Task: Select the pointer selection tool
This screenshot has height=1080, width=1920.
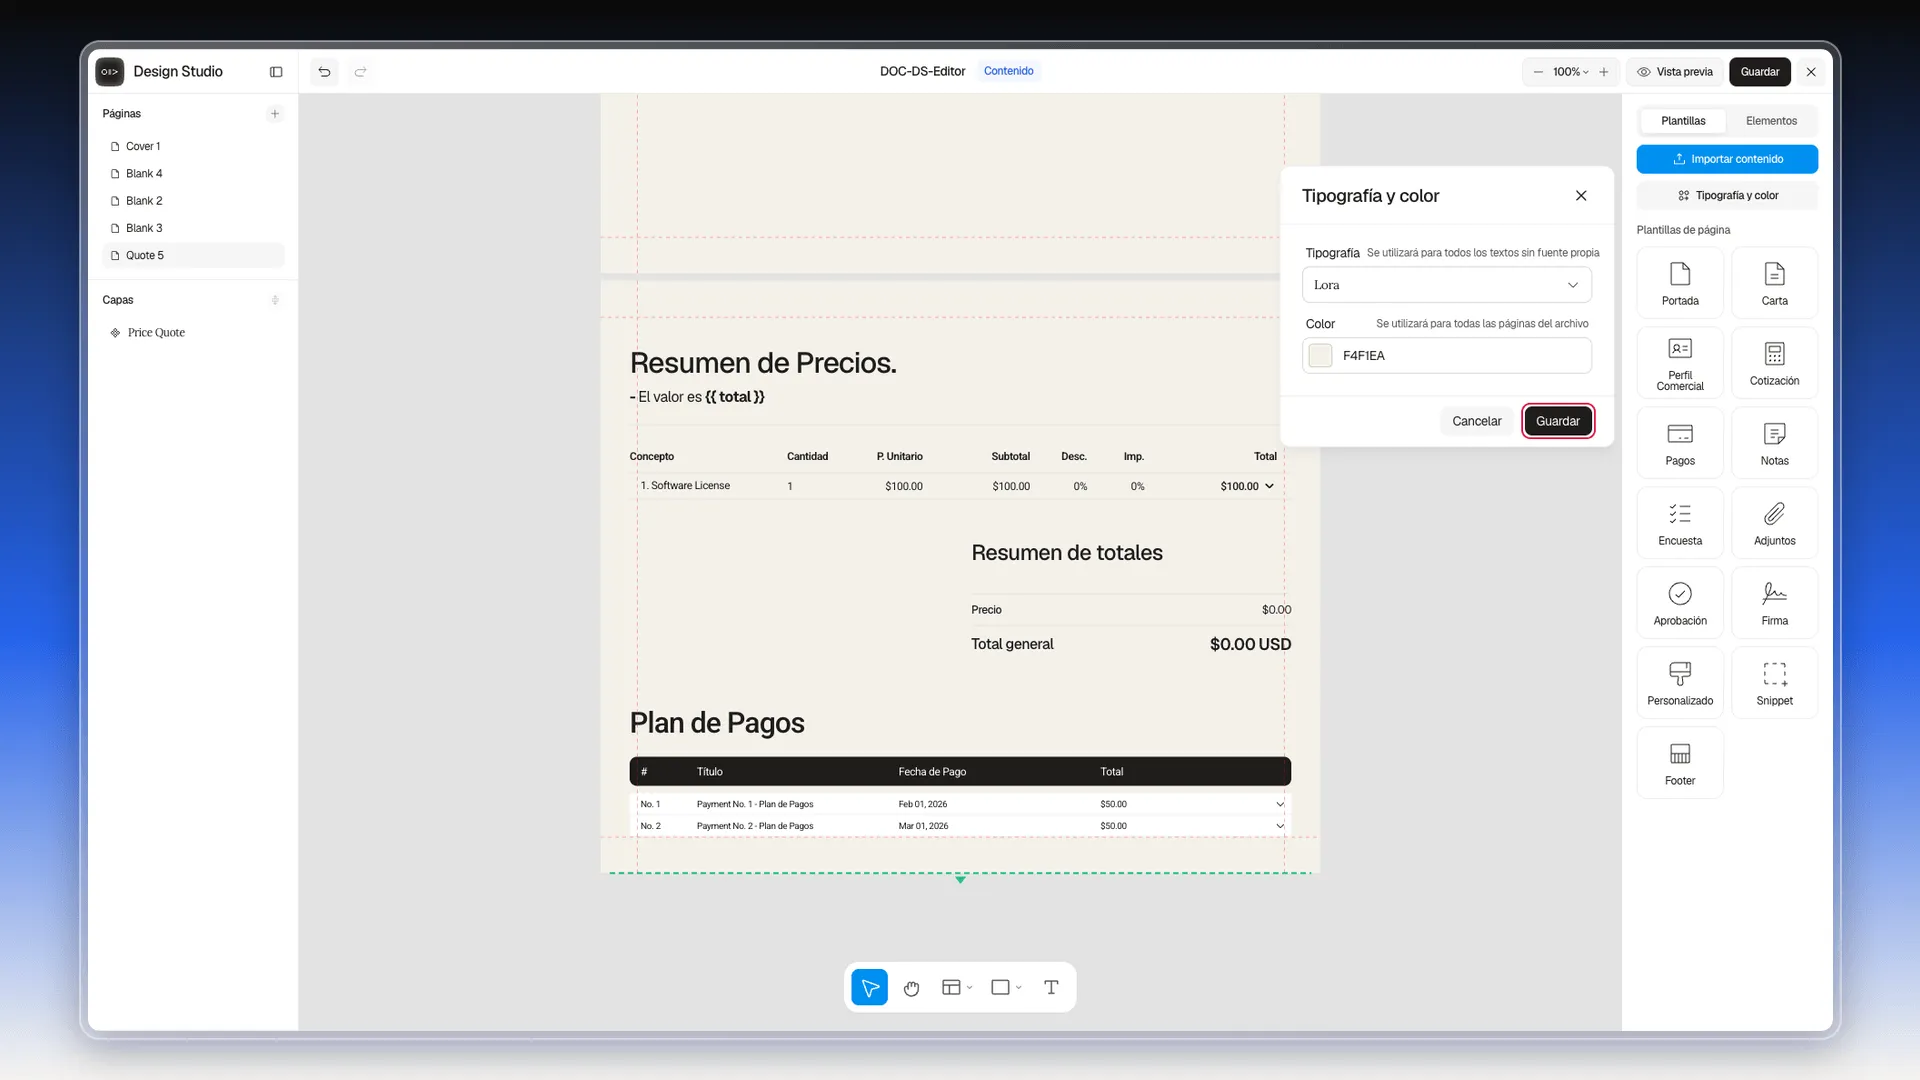Action: tap(870, 988)
